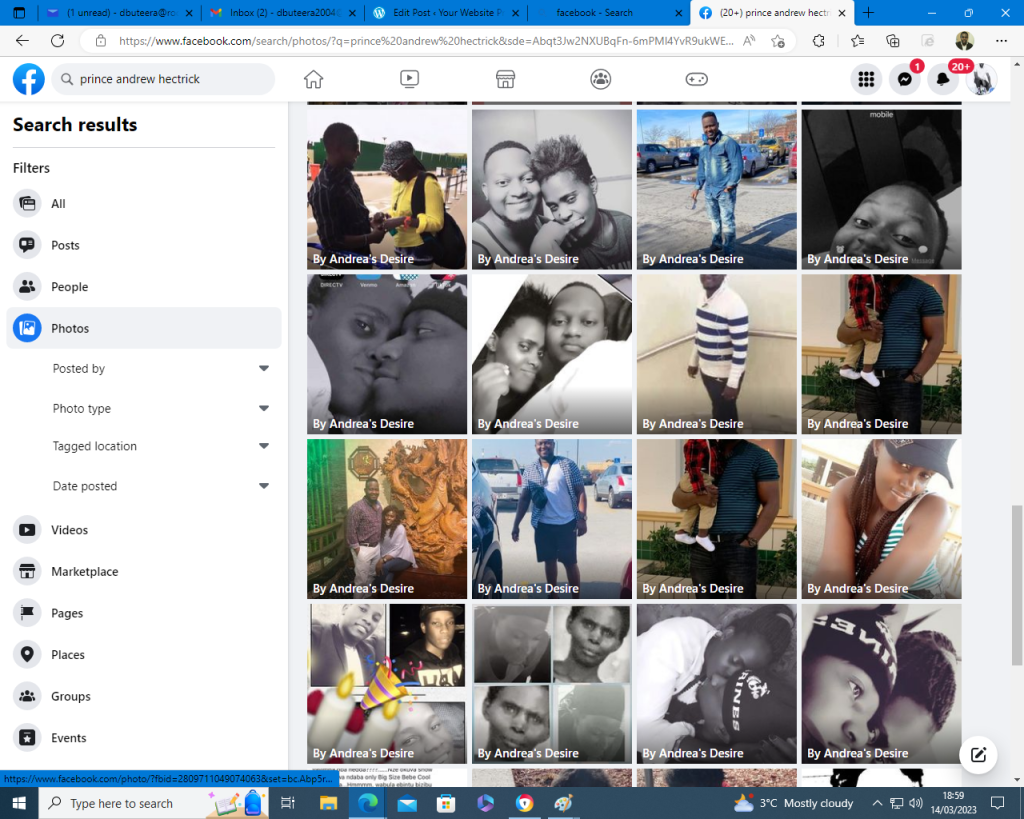Open the Groups icon in top navigation
1024x819 pixels.
(600, 80)
